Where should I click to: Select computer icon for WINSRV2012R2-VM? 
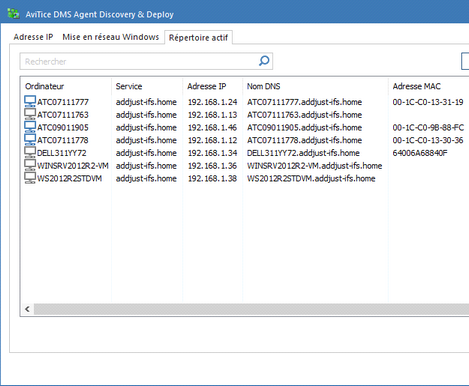click(x=30, y=165)
